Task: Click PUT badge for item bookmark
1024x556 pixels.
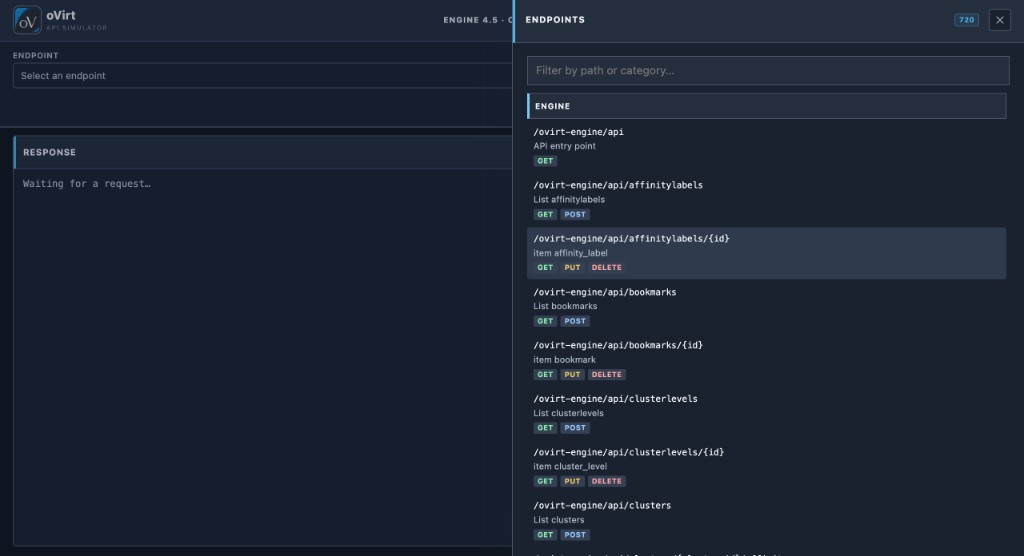Action: [572, 374]
